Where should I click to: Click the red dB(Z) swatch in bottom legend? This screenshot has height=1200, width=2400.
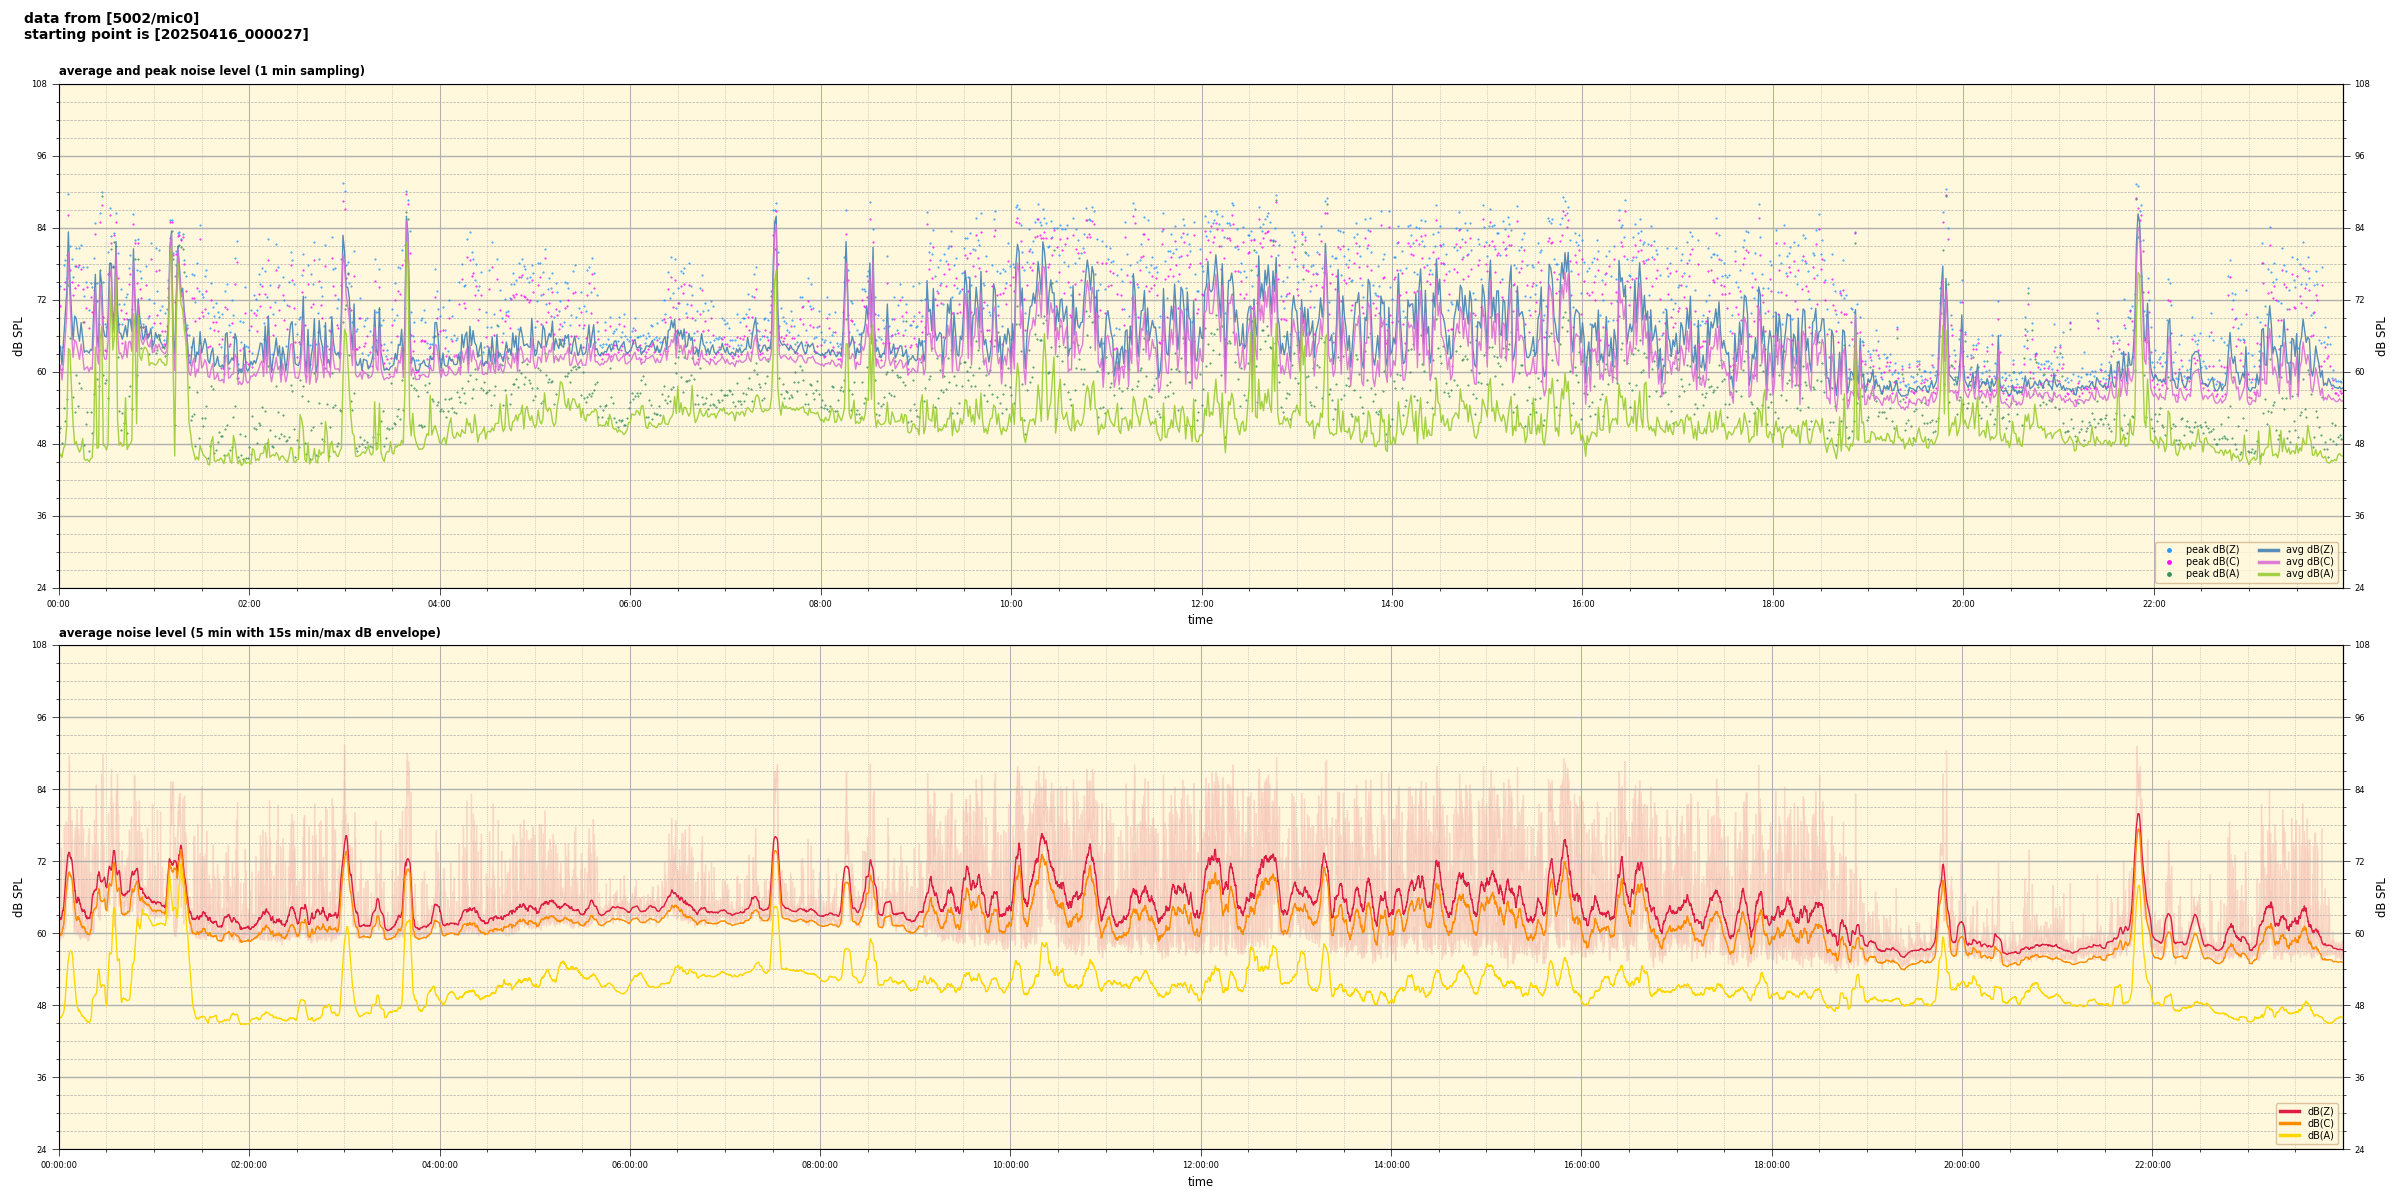click(x=2290, y=1111)
